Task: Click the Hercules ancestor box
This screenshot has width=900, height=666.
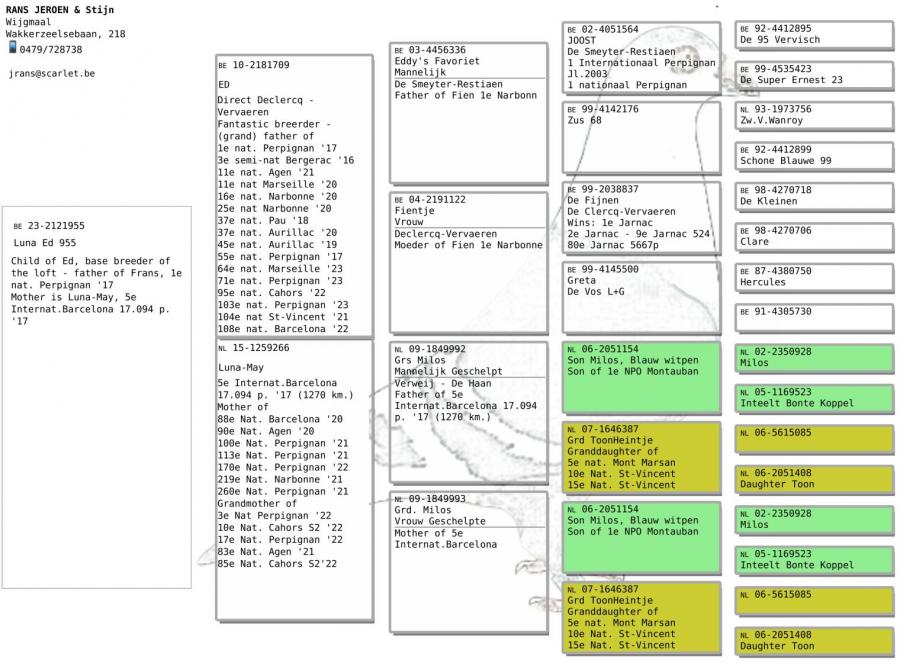Action: (x=814, y=277)
